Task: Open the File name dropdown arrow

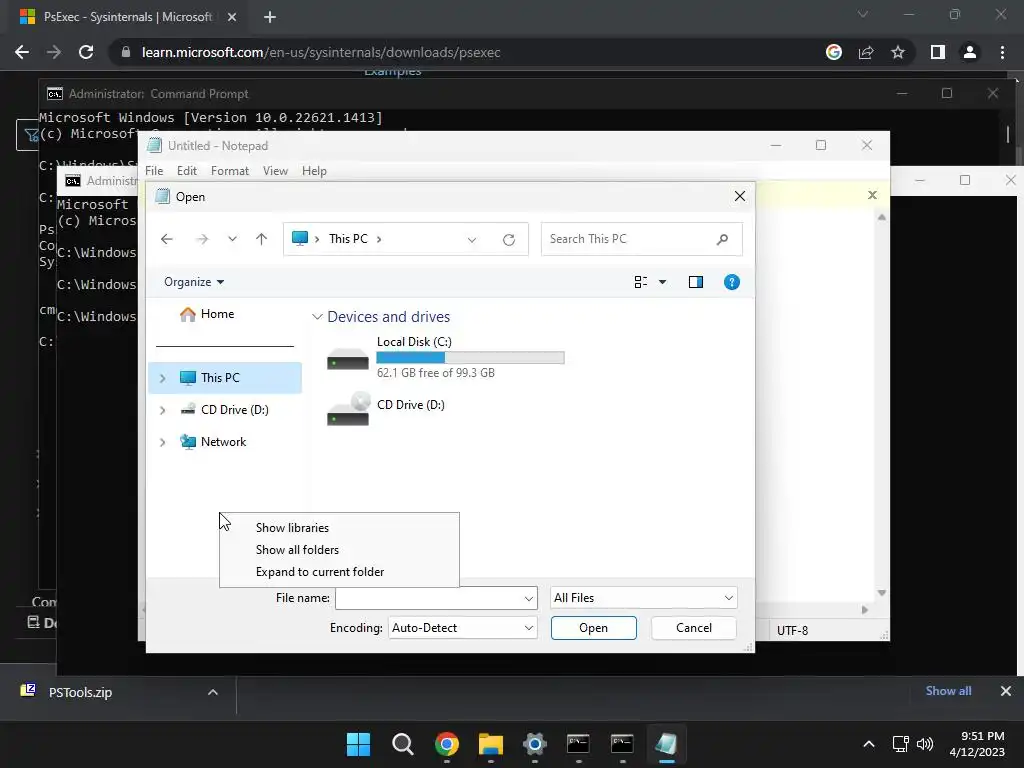Action: point(529,598)
